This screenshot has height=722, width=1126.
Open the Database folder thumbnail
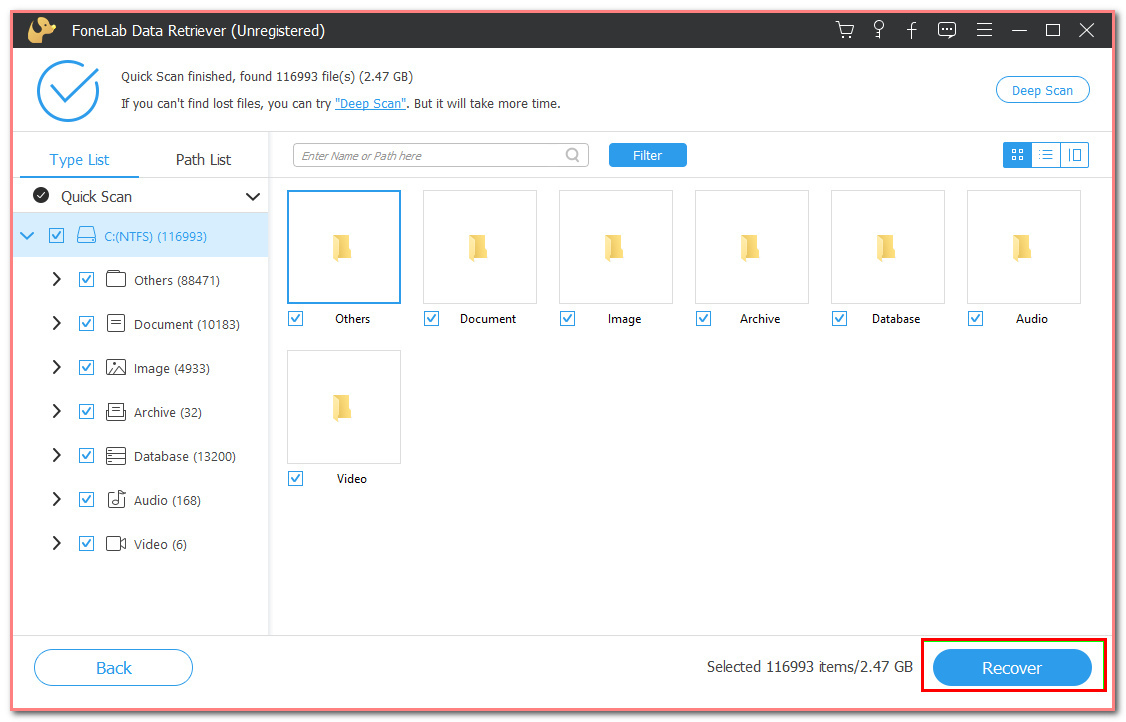point(888,246)
